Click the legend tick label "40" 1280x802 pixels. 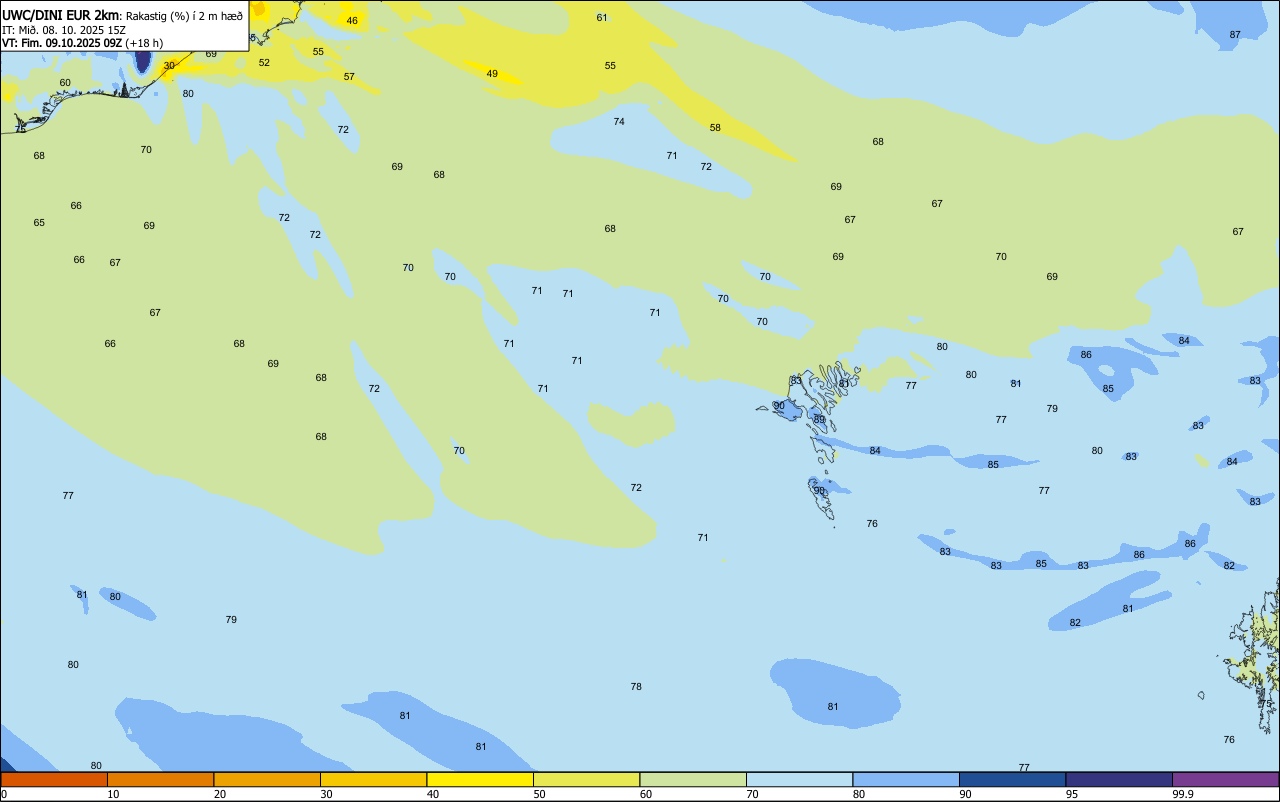tap(433, 794)
